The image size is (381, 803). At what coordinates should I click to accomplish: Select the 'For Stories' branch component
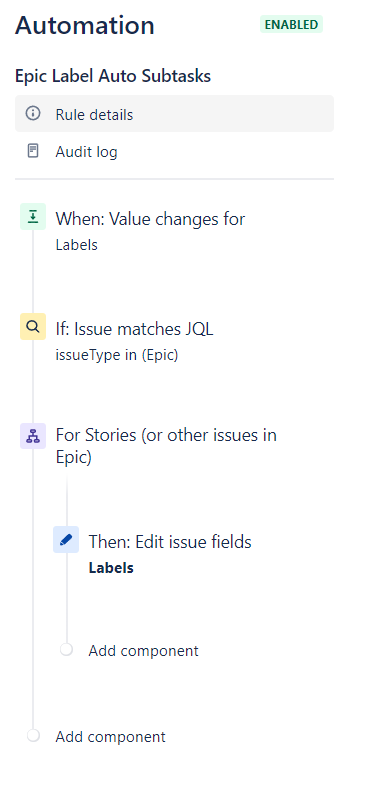pos(166,446)
